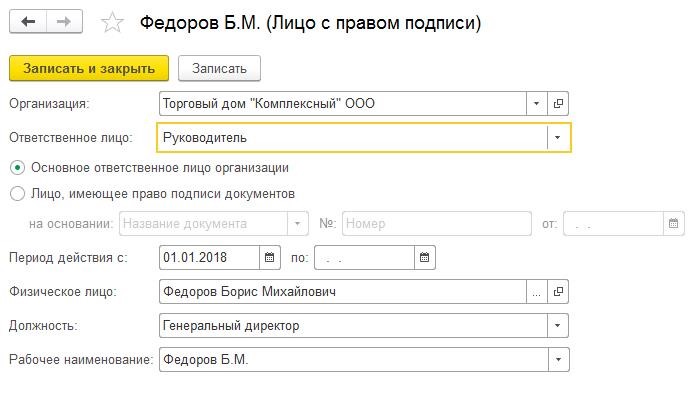Select Лицо, имеющее право подписи документов
Image resolution: width=699 pixels, height=393 pixels.
17,194
